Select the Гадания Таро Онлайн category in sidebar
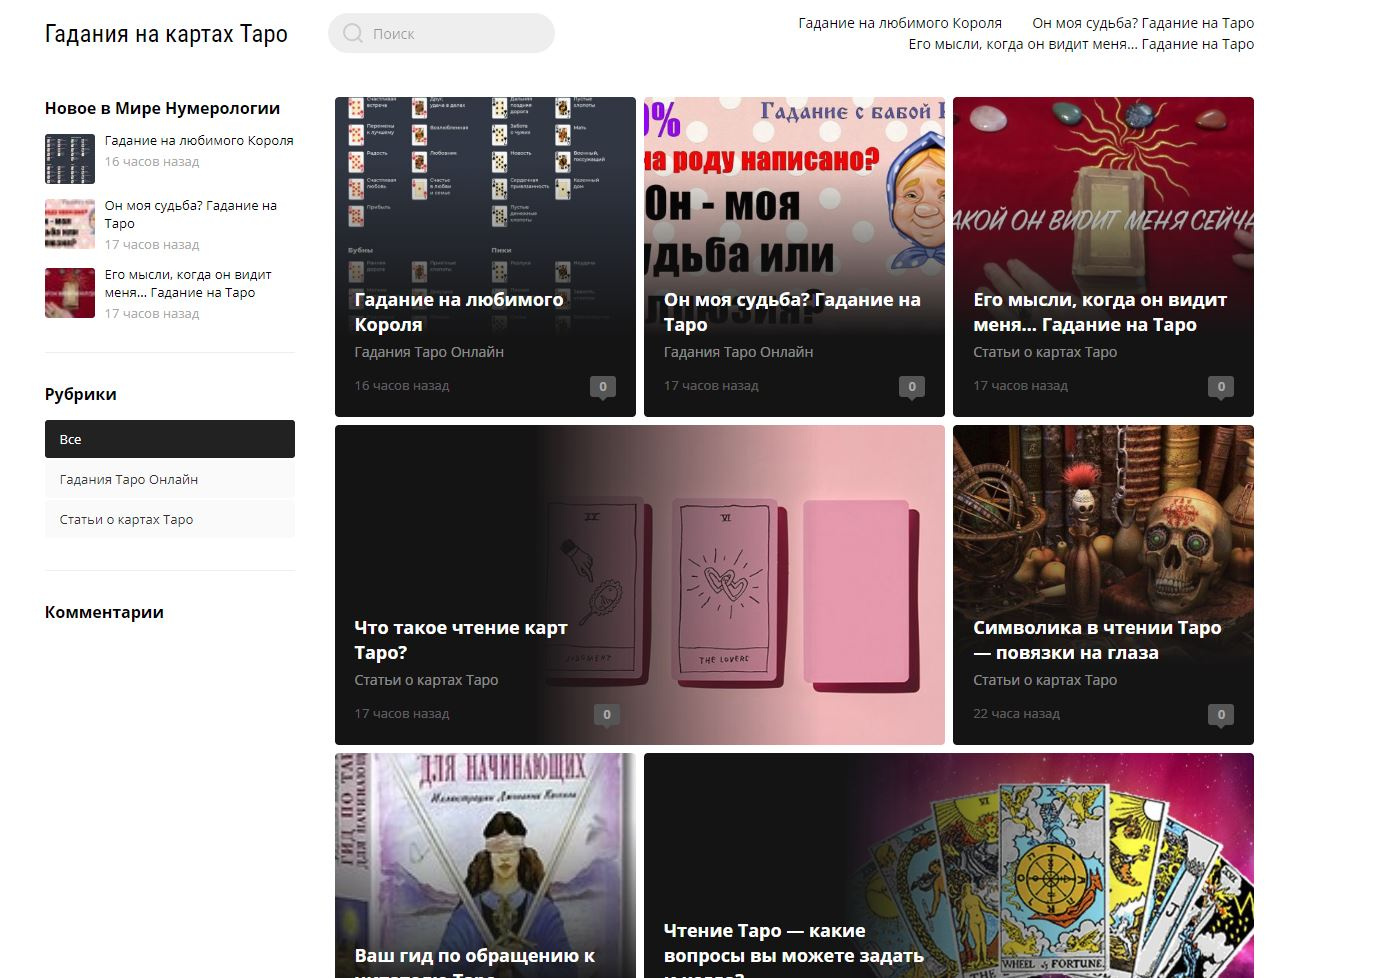Image resolution: width=1373 pixels, height=978 pixels. tap(170, 479)
